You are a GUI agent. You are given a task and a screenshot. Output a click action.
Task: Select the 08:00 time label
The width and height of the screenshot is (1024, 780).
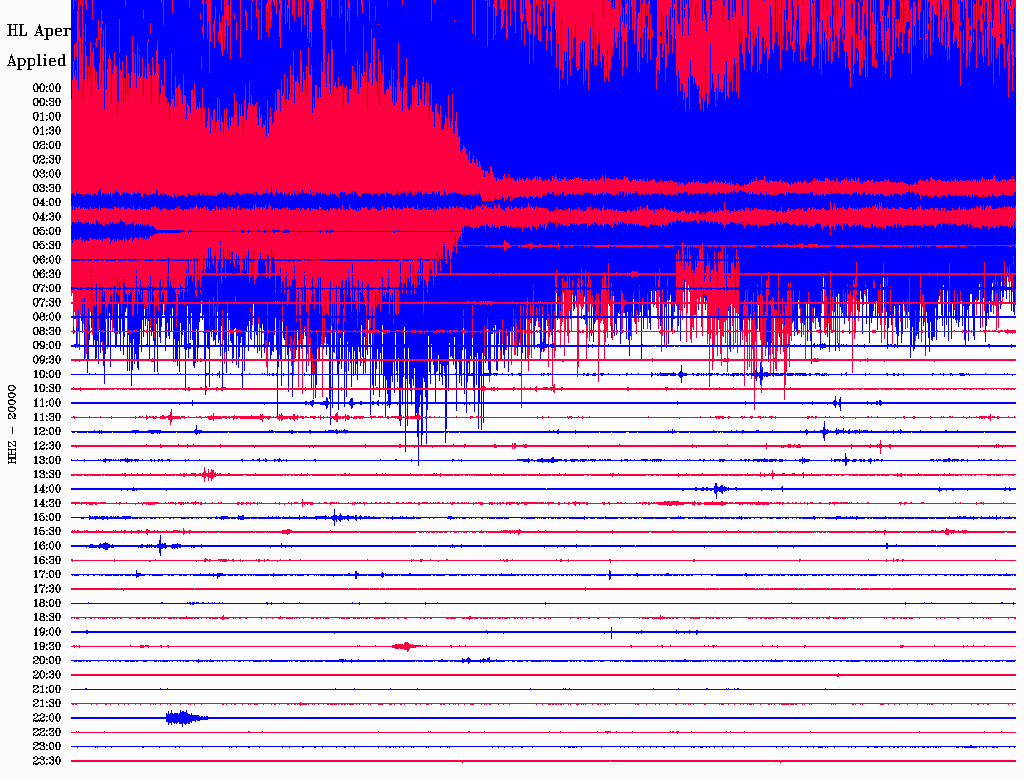(47, 317)
